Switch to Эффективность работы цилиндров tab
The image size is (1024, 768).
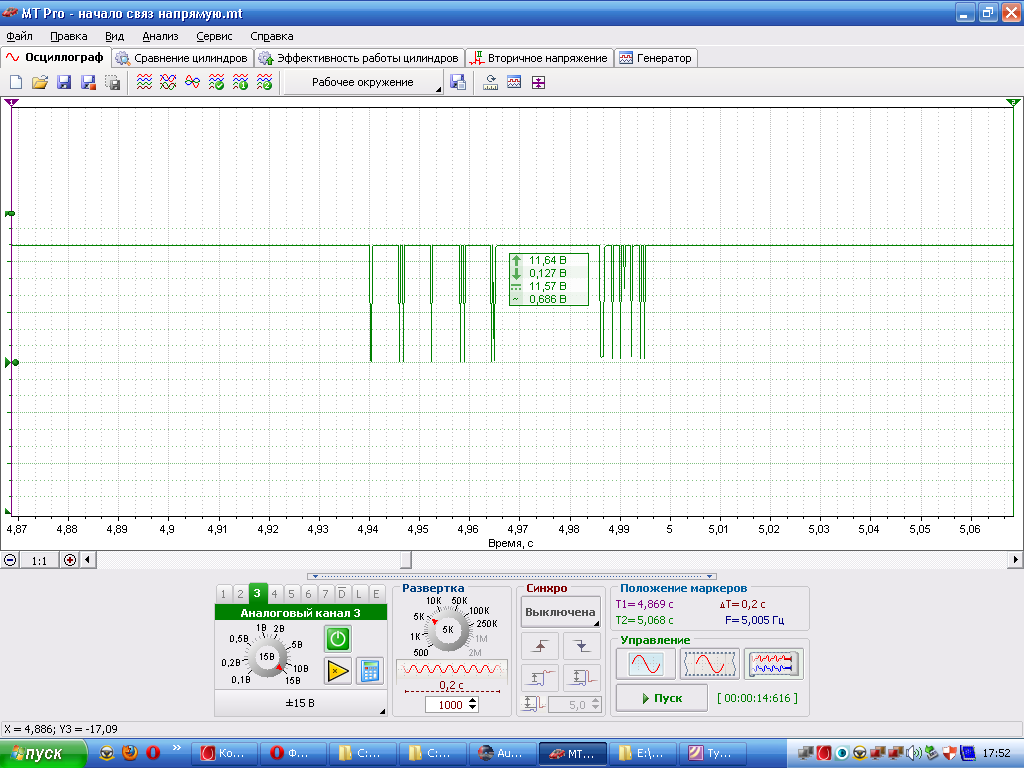[x=360, y=58]
